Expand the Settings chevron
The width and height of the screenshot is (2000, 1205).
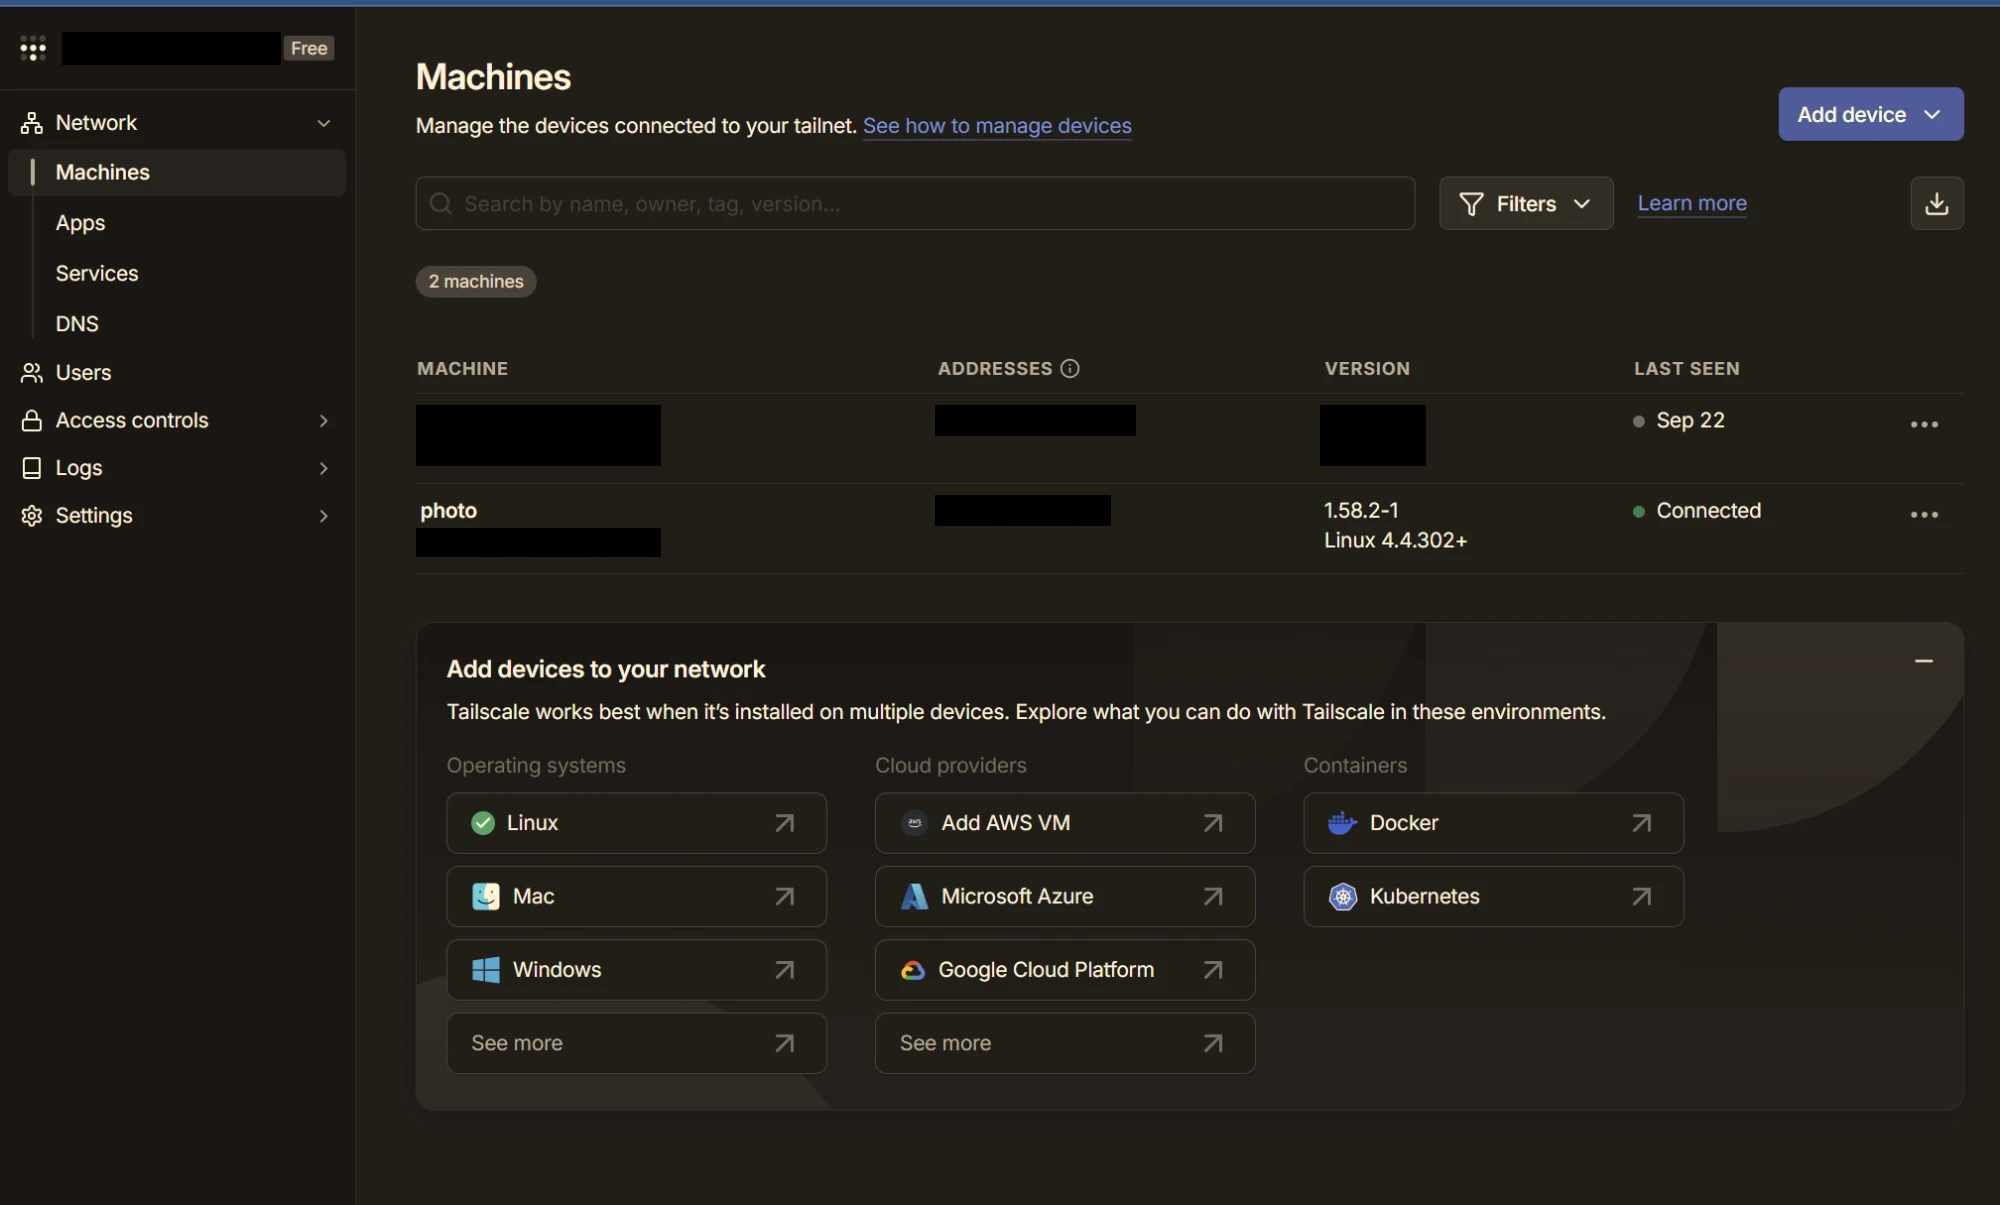[x=323, y=516]
